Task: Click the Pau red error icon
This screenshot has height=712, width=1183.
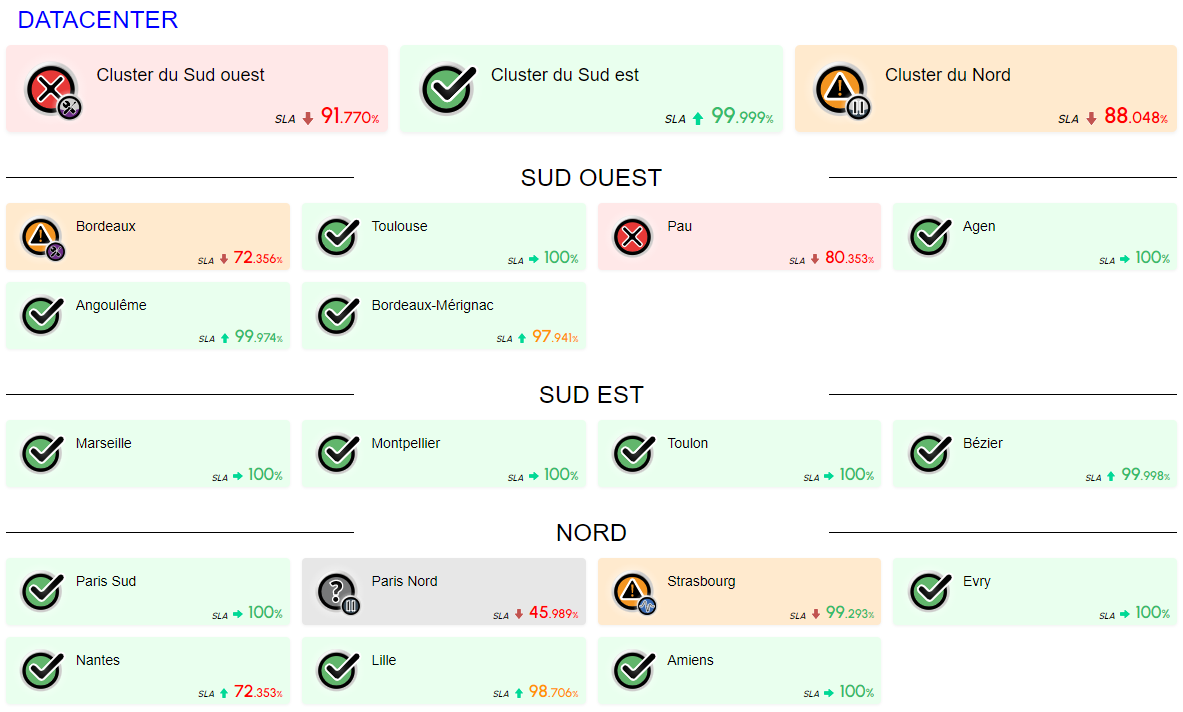Action: pyautogui.click(x=632, y=237)
